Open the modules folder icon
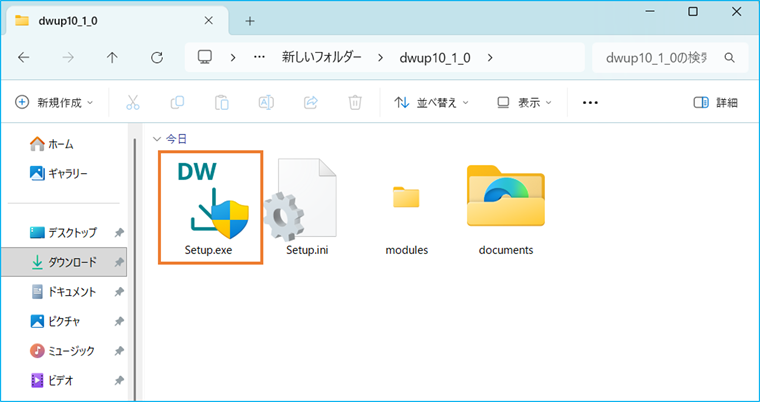This screenshot has width=760, height=402. [406, 197]
